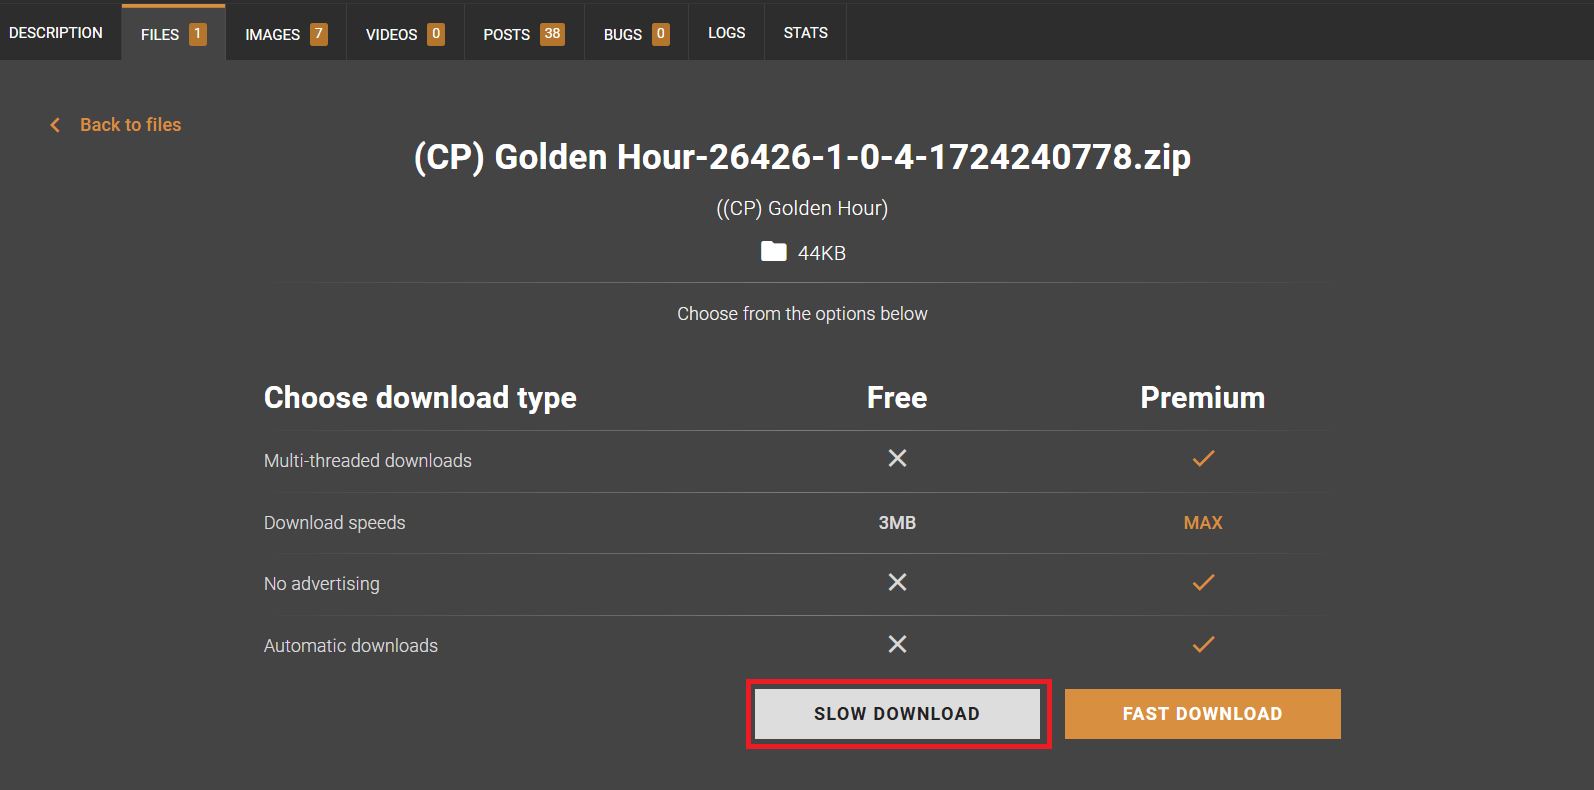The image size is (1594, 790).
Task: Switch to the Images tab
Action: pos(285,34)
